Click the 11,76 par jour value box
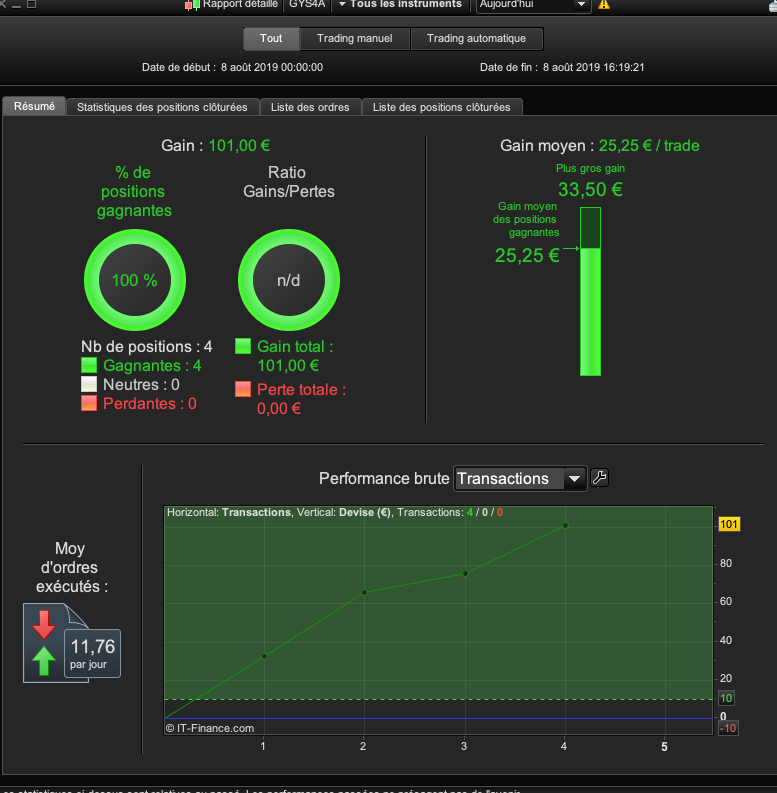 coord(93,653)
